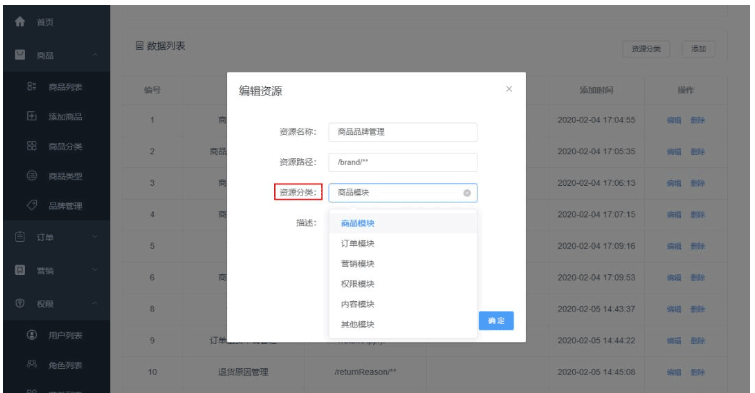The width and height of the screenshot is (755, 393).
Task: Click the 营销 icon in sidebar
Action: click(20, 270)
